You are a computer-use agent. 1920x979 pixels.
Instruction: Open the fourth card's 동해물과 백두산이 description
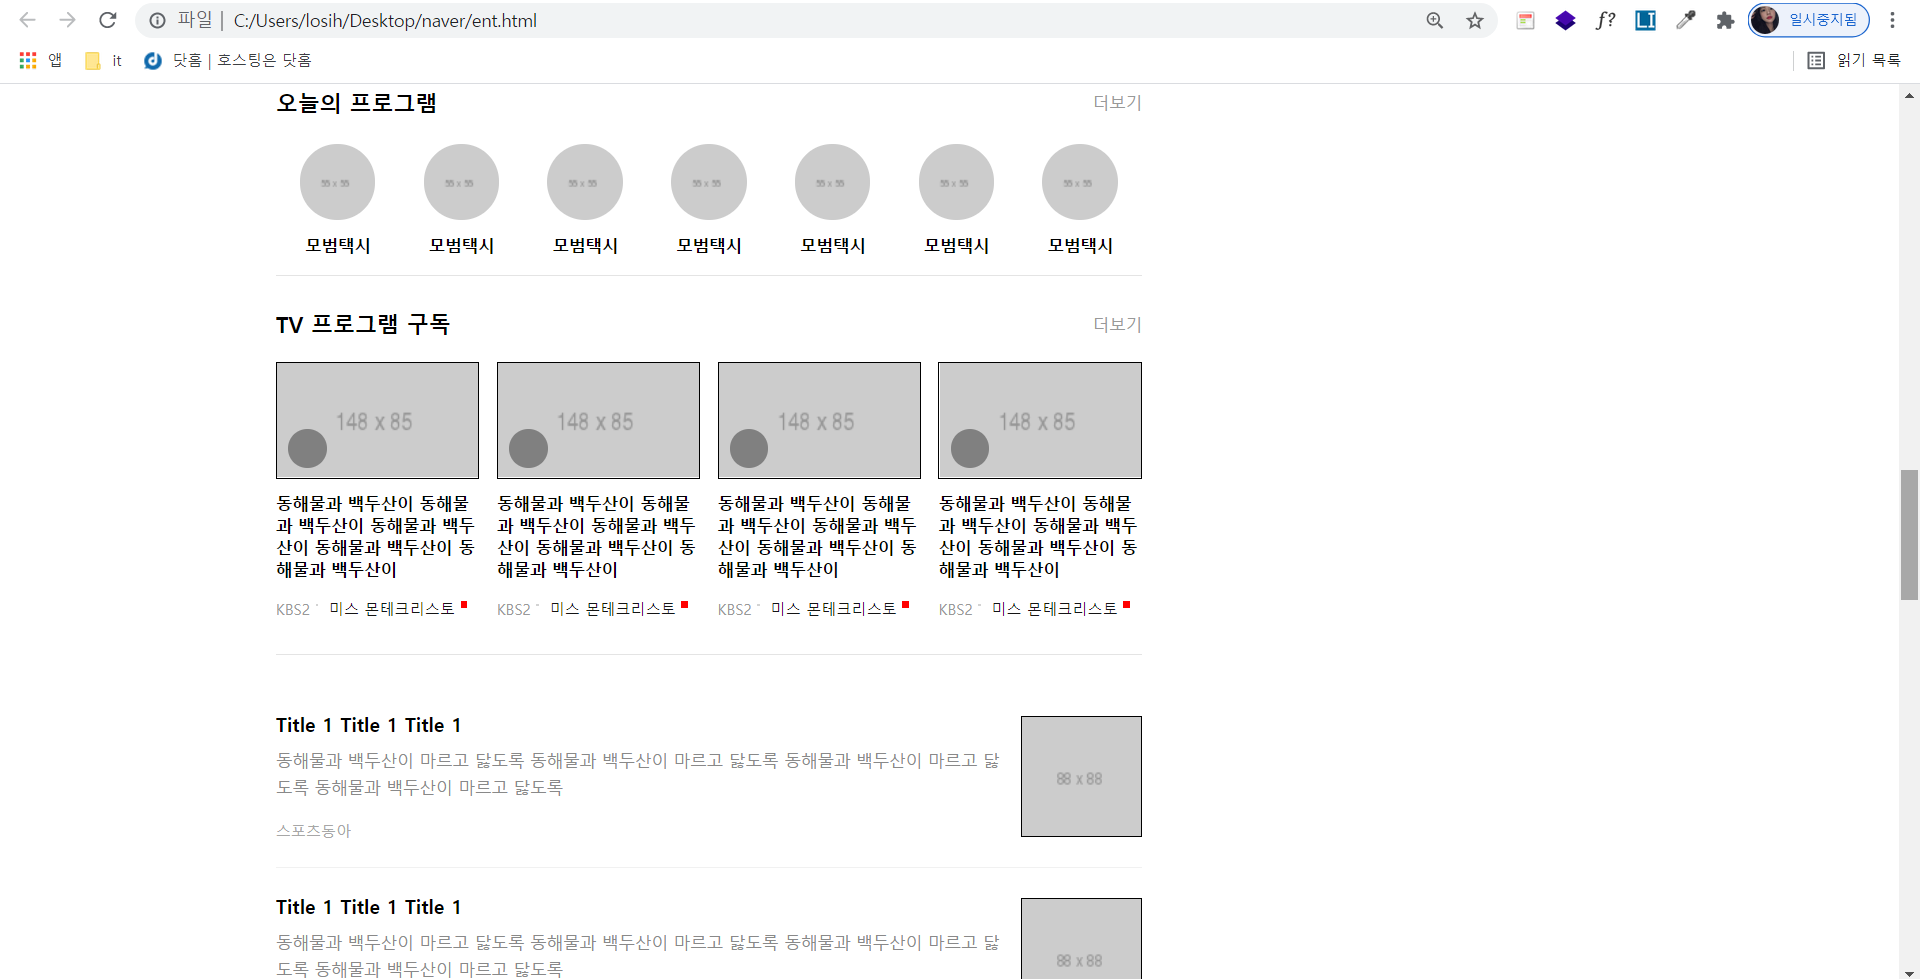[1038, 536]
